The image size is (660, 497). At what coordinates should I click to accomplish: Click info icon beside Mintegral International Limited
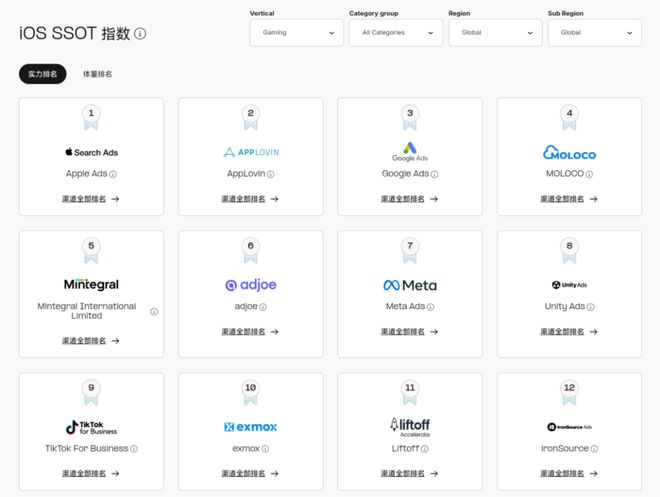[x=154, y=311]
